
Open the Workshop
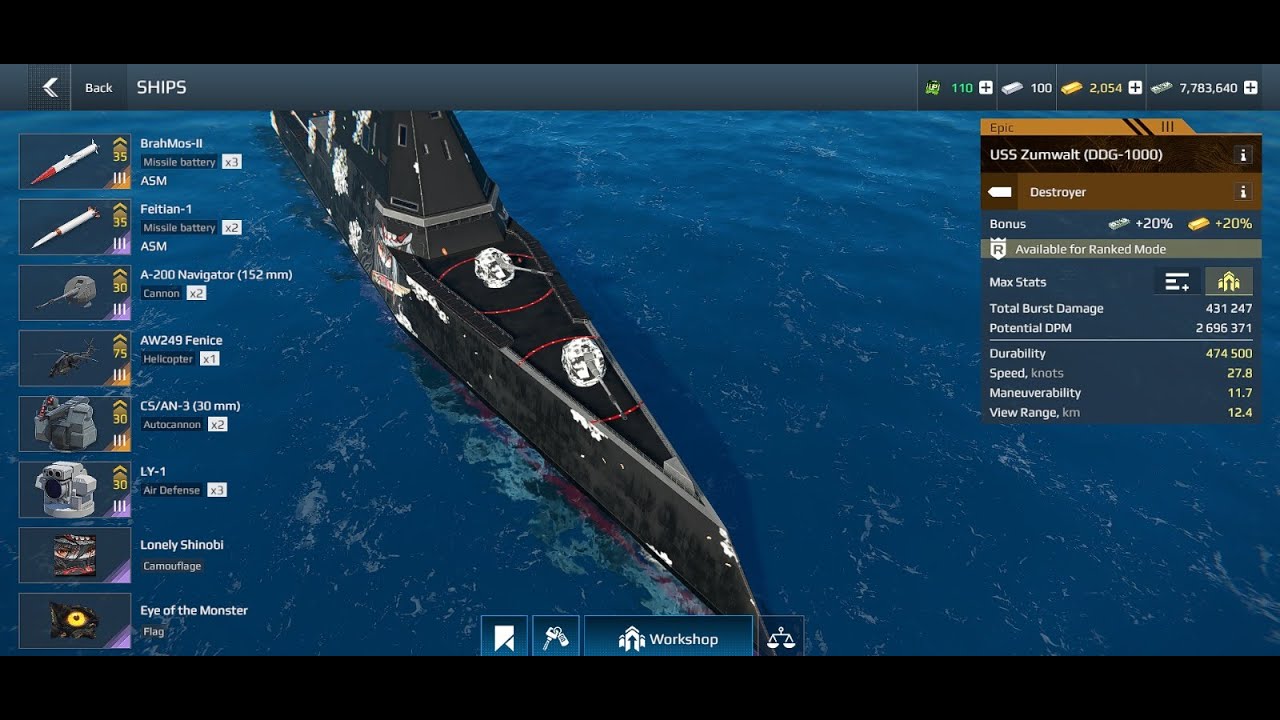pos(668,638)
